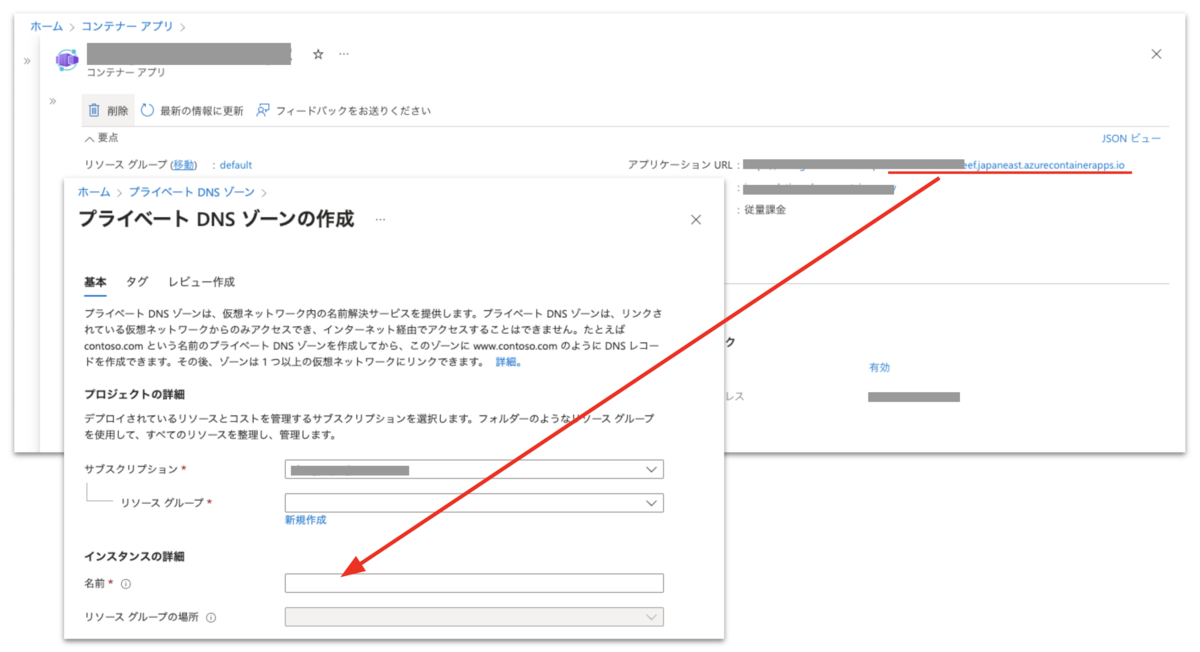Switch to the レビュー作成 tab
This screenshot has width=1200, height=652.
coord(201,282)
